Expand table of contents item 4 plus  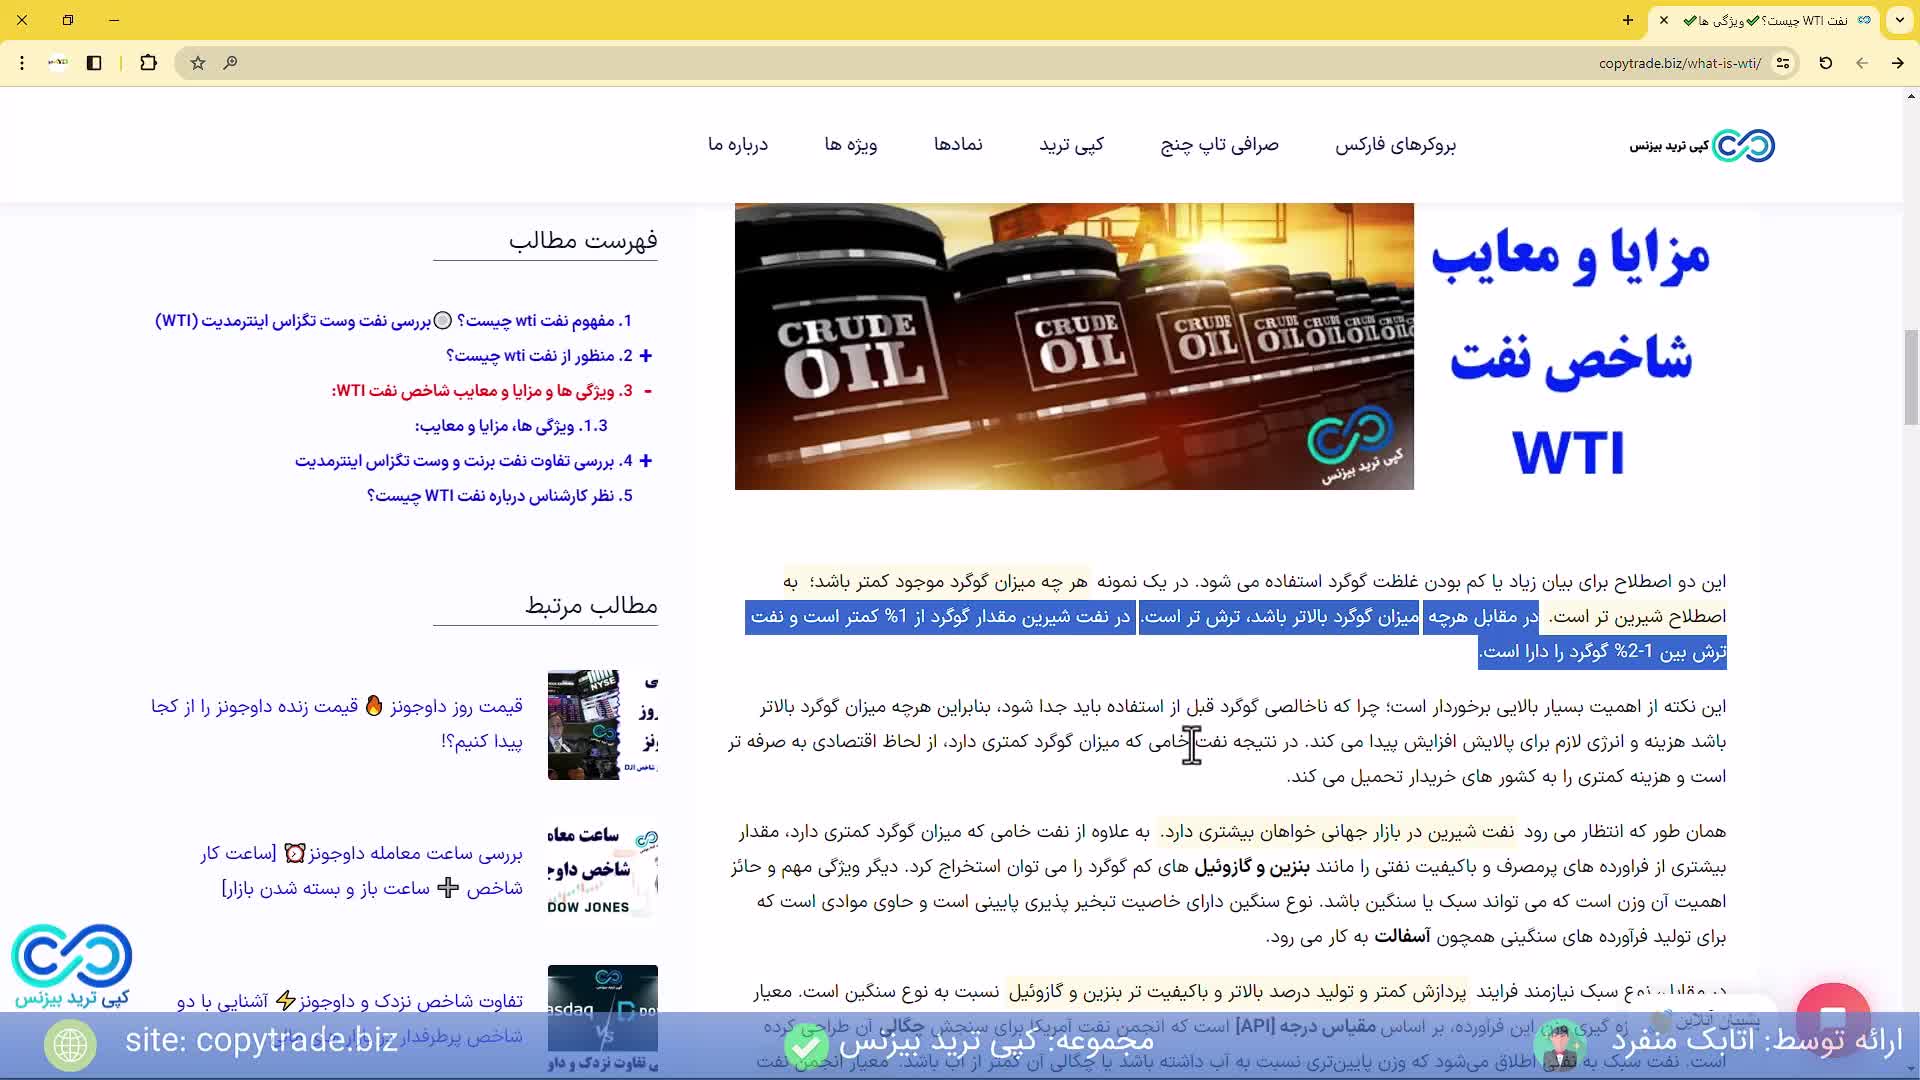point(646,461)
